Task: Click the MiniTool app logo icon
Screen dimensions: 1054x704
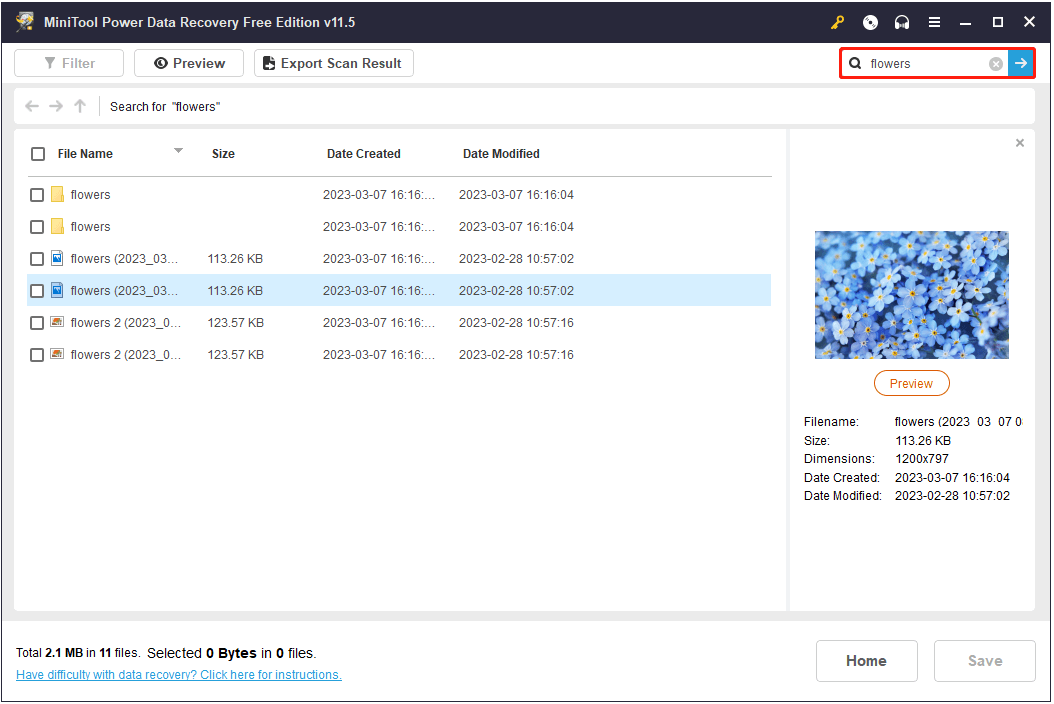Action: pos(25,22)
